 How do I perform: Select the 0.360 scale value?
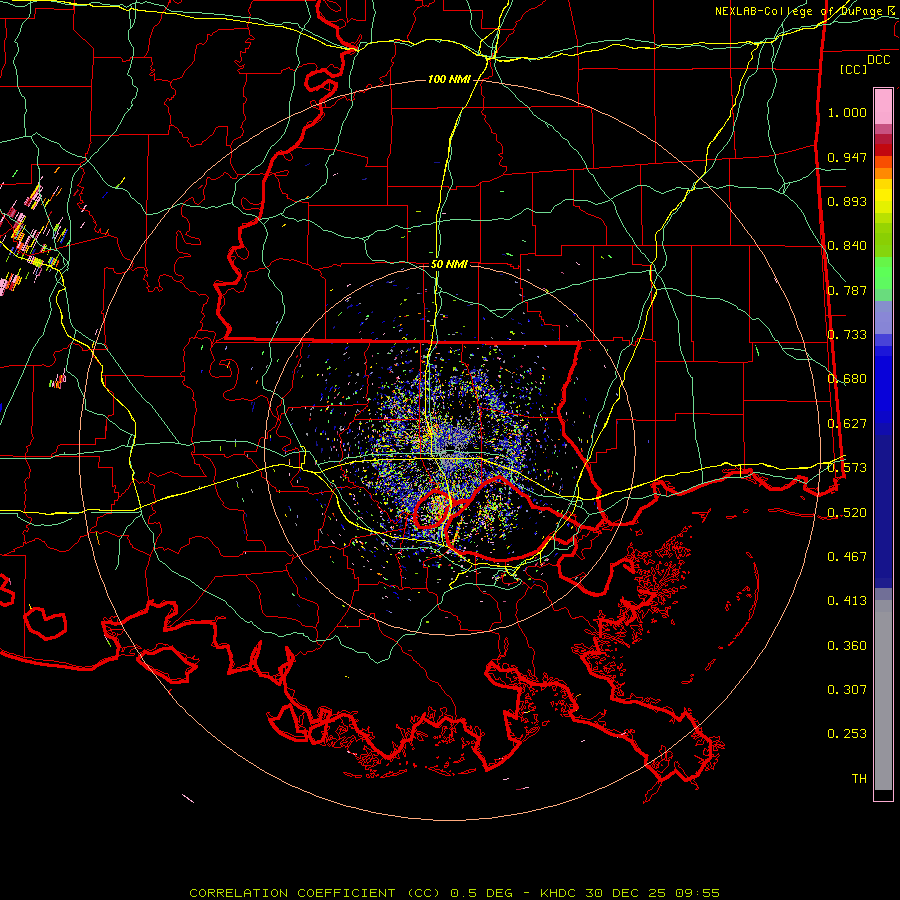(847, 646)
